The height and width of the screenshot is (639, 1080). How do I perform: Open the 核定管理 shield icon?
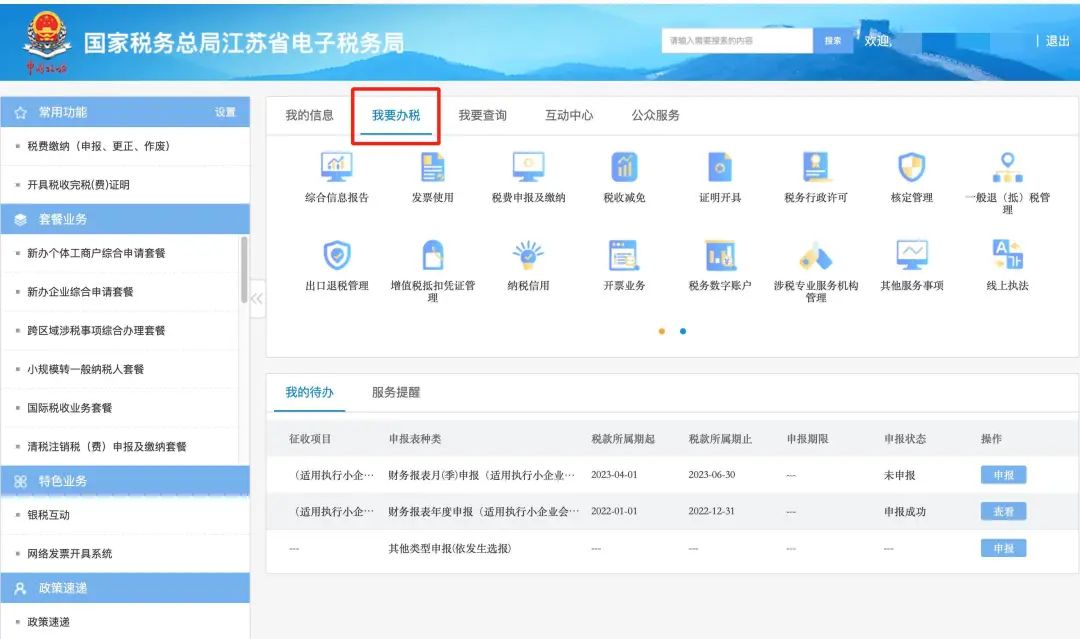(x=912, y=167)
